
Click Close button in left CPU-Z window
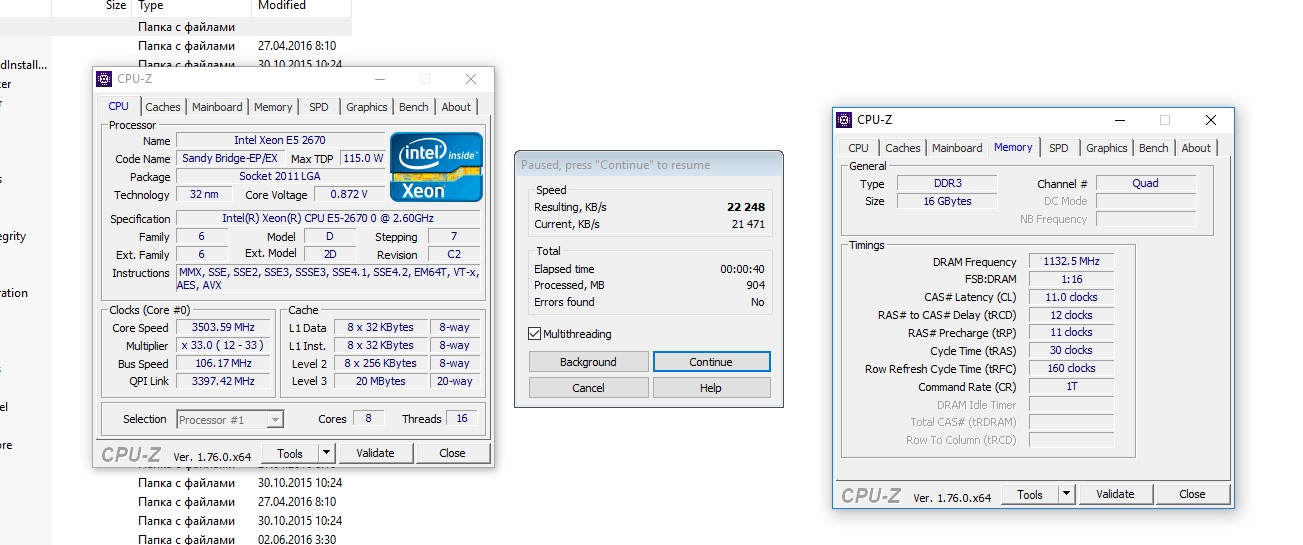click(x=452, y=453)
